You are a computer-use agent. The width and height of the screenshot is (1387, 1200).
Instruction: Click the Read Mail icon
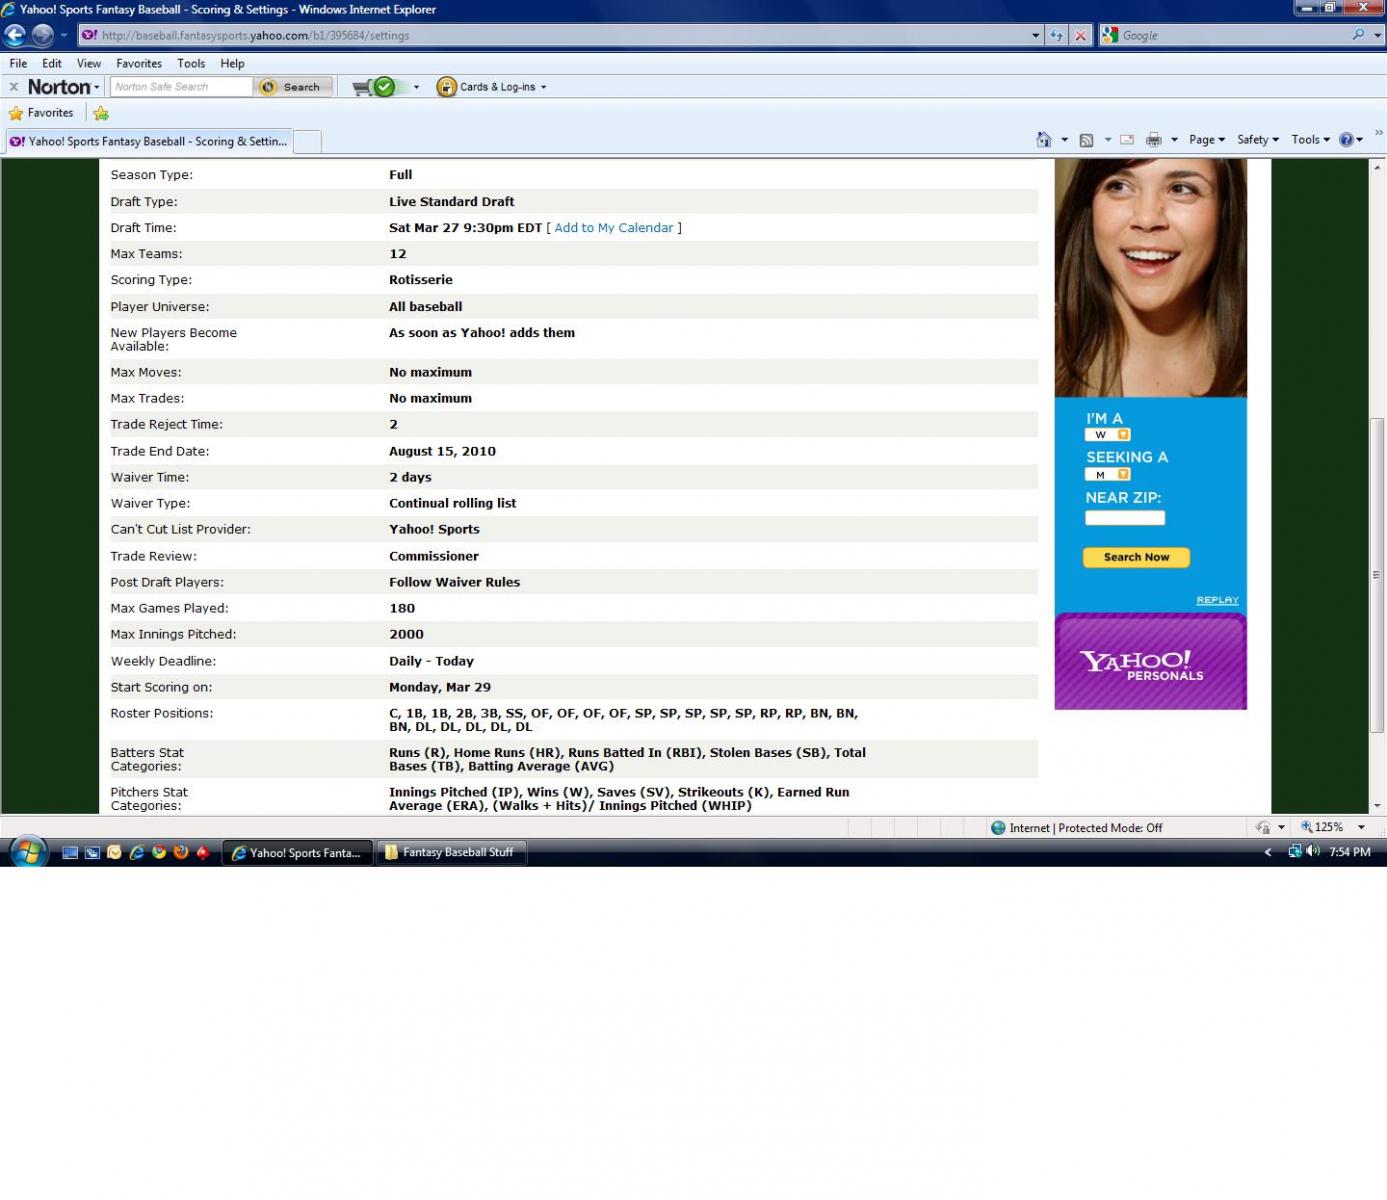pyautogui.click(x=1127, y=140)
